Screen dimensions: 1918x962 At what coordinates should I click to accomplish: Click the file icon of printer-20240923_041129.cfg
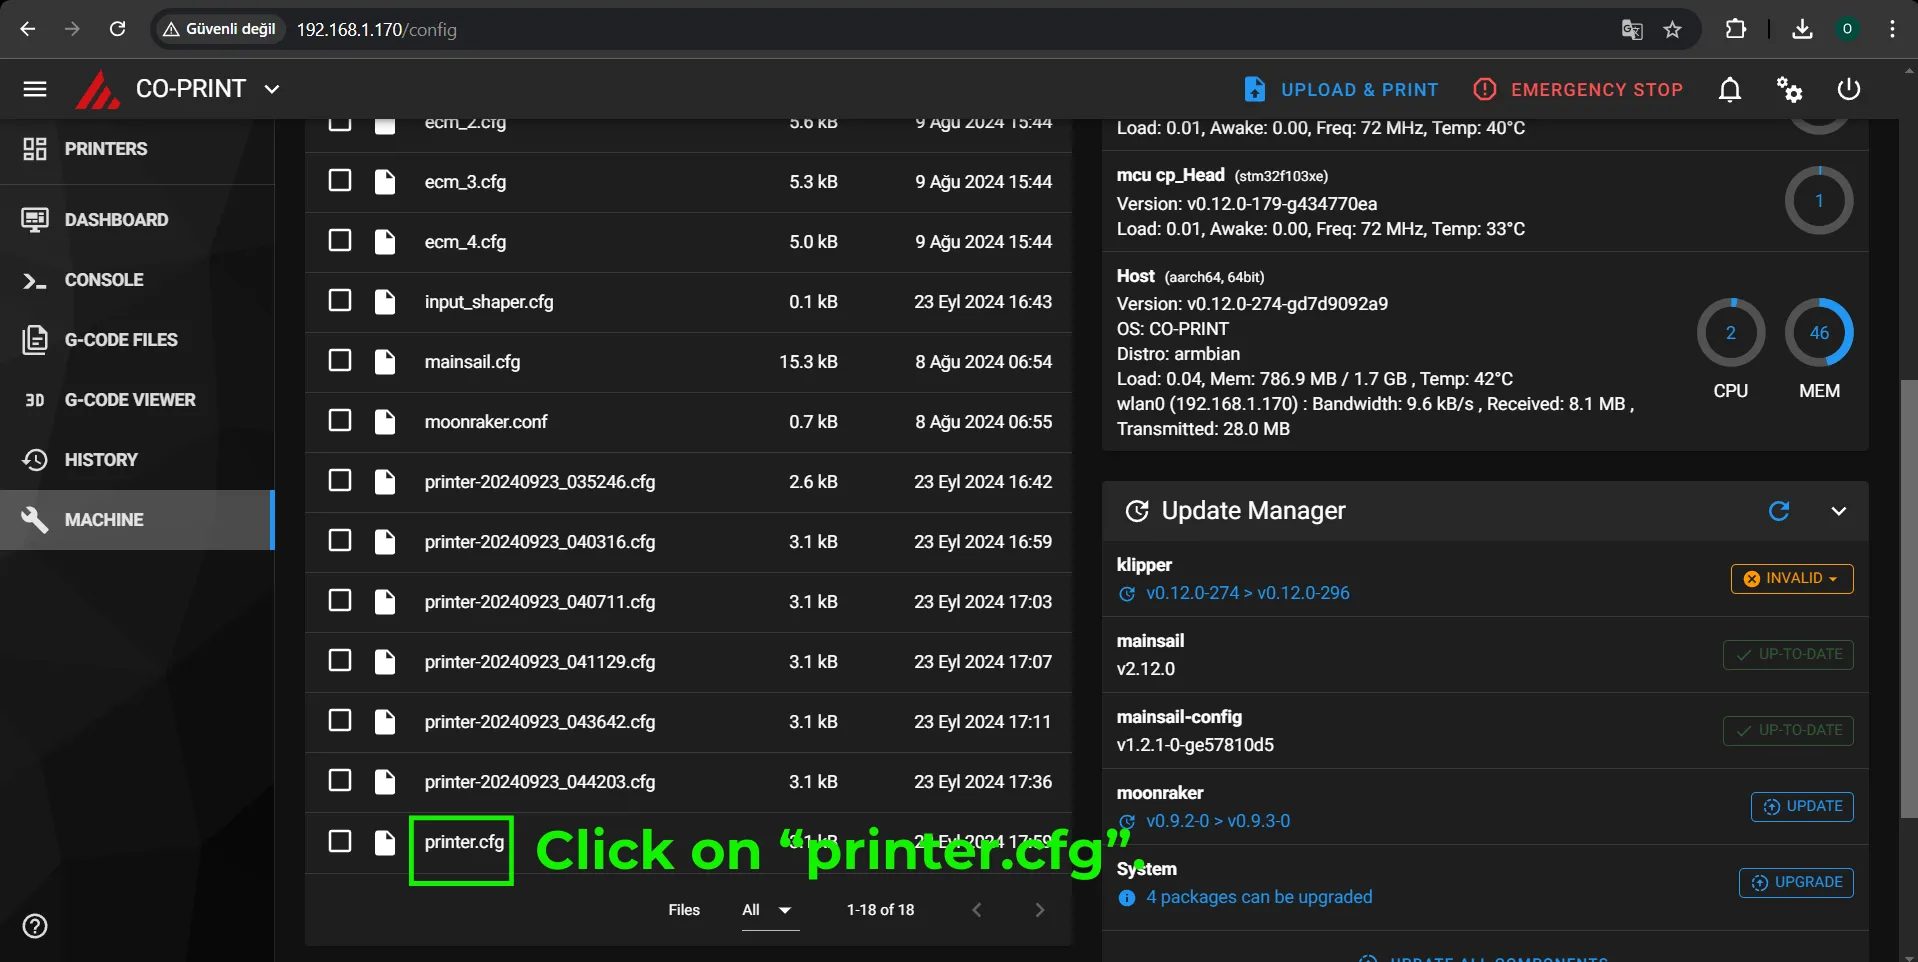pos(385,662)
